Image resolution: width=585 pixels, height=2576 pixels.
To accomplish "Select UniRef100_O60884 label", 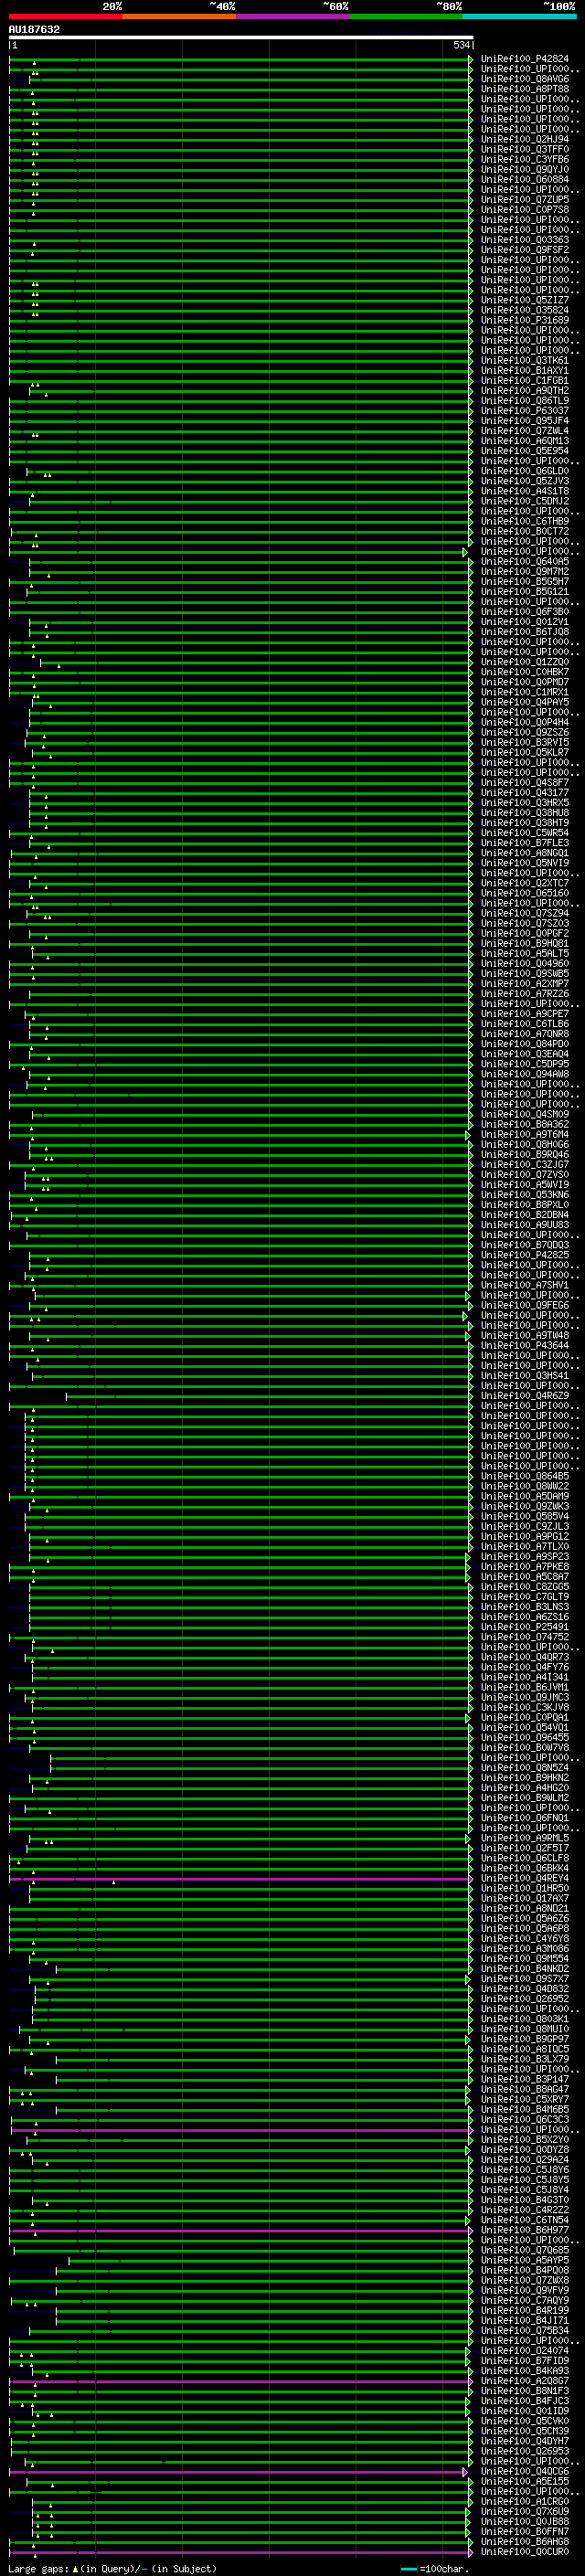I will 525,180.
